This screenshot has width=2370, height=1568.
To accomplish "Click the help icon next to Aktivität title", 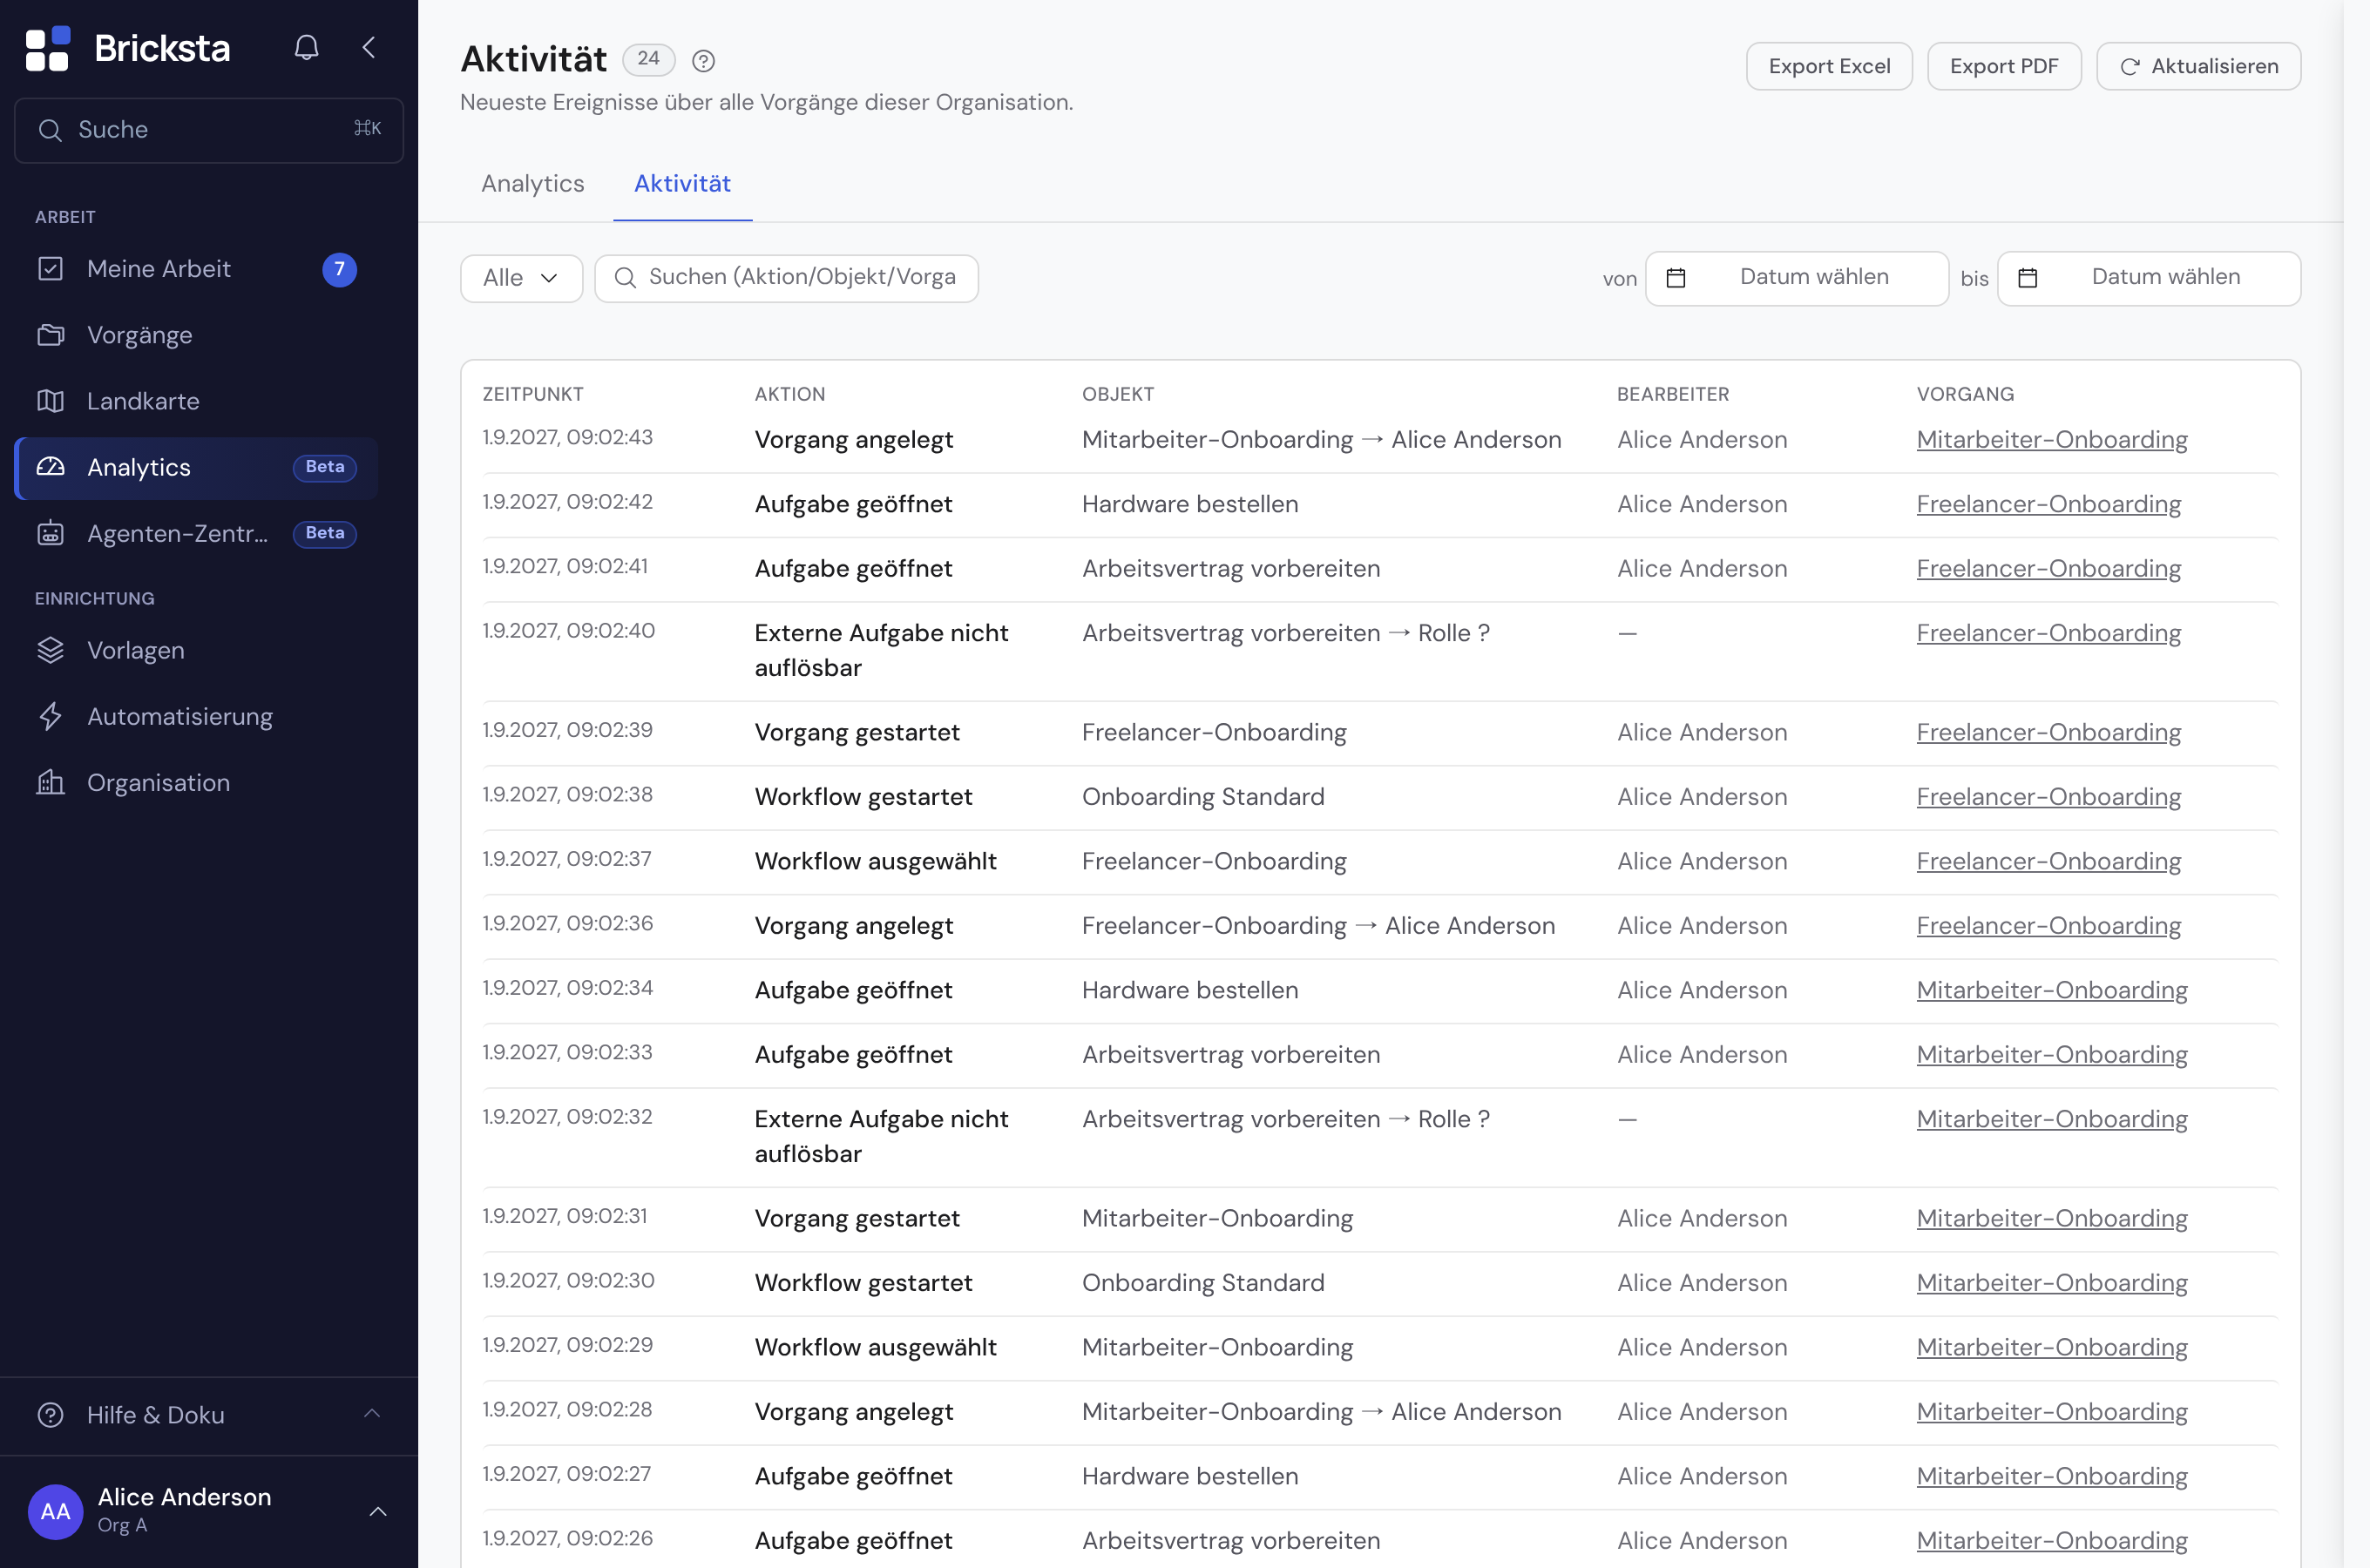I will (x=703, y=61).
